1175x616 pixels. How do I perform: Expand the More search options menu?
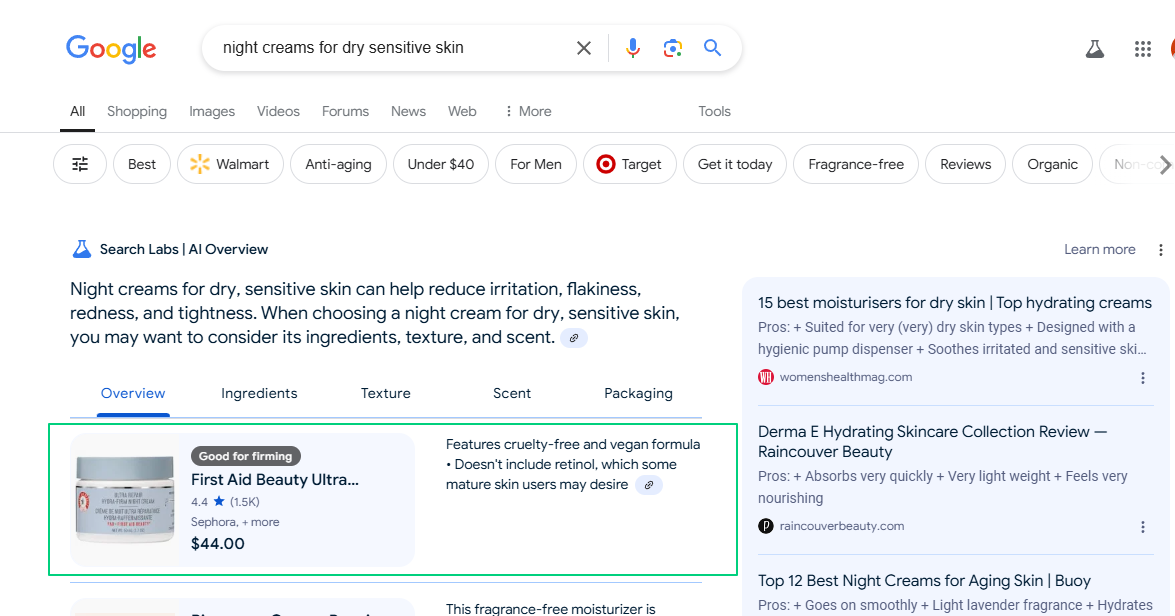[x=528, y=112]
